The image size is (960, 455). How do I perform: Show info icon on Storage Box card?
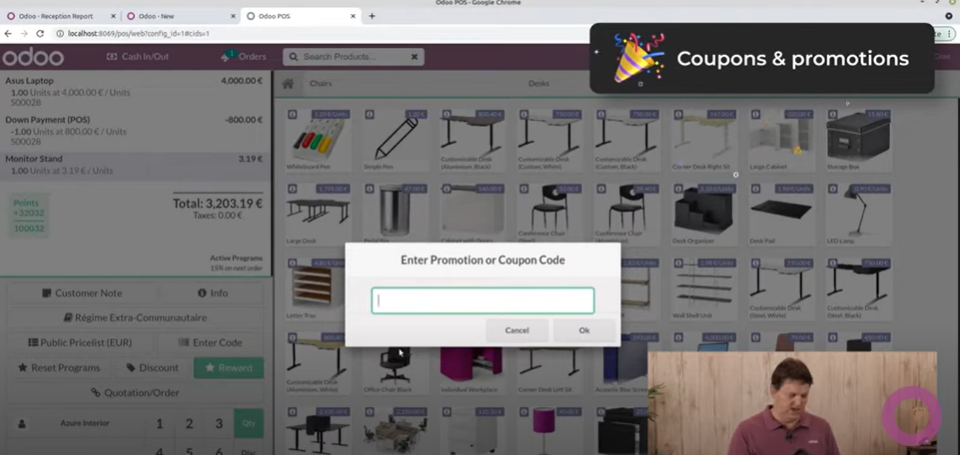(833, 114)
